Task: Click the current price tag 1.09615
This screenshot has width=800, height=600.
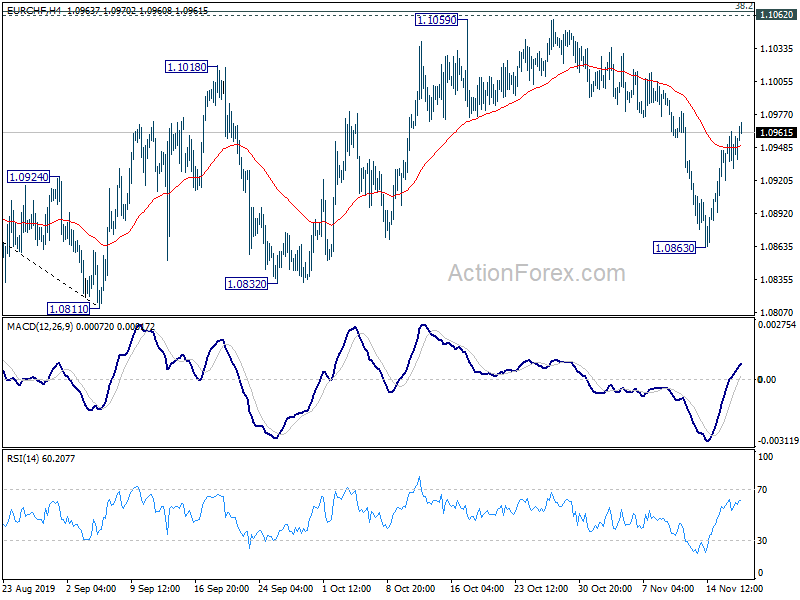Action: (x=777, y=133)
